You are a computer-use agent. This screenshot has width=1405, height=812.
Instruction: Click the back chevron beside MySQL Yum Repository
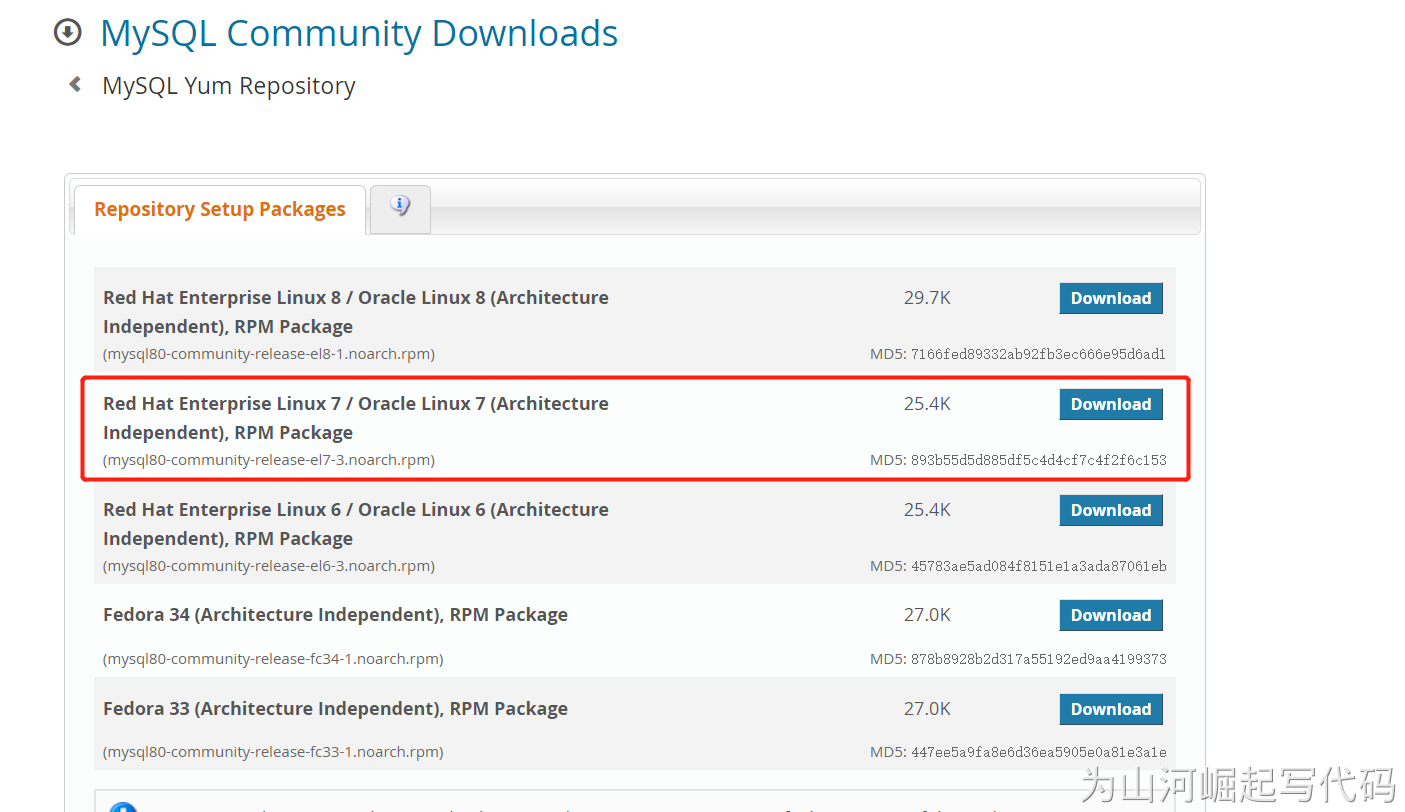[x=75, y=85]
